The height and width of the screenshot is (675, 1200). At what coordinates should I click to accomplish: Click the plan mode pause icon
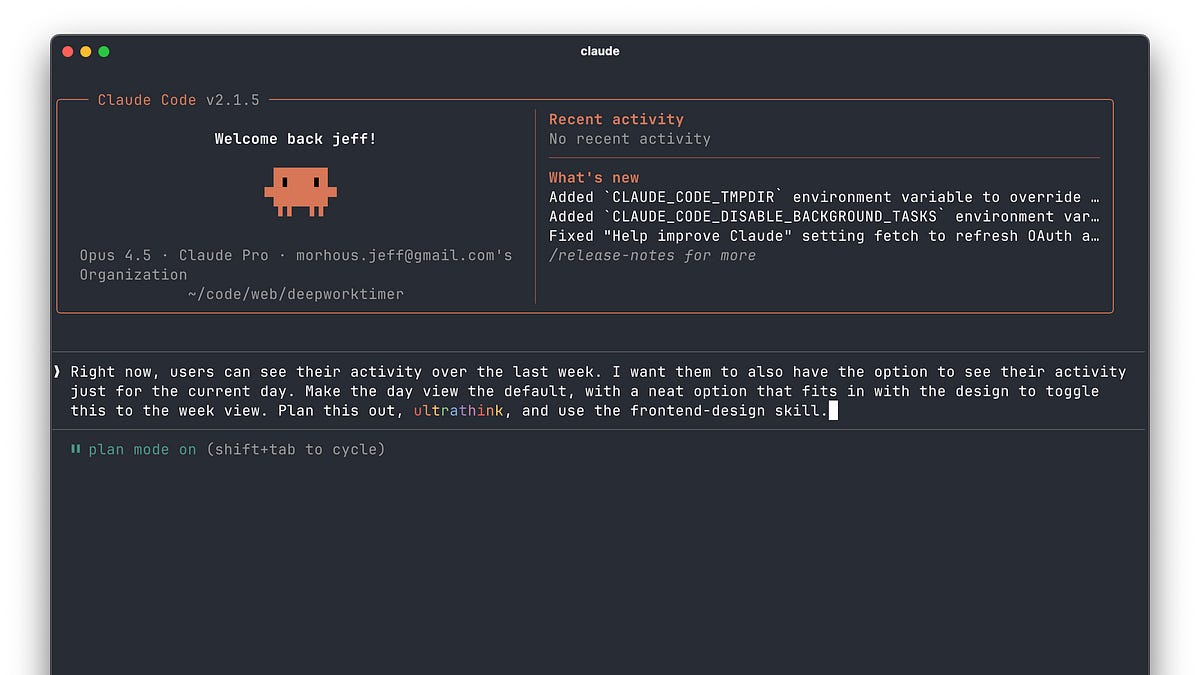75,450
